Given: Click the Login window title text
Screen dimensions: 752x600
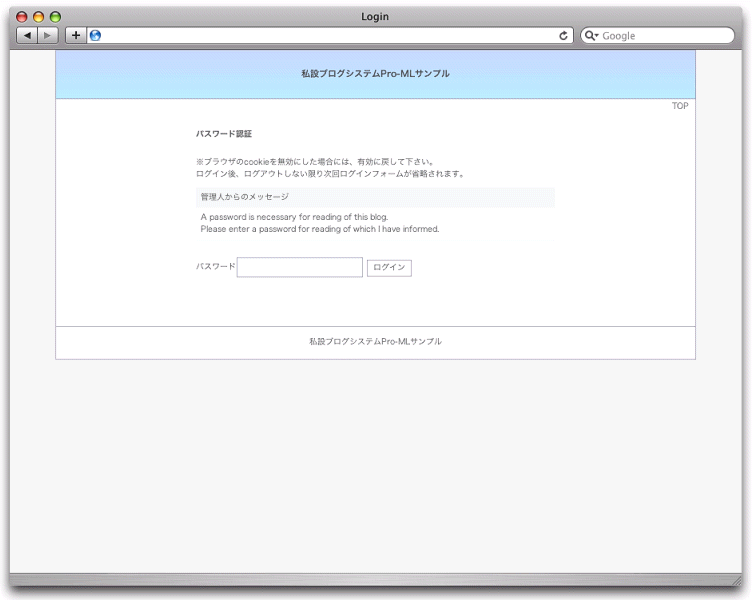Looking at the screenshot, I should click(x=375, y=17).
